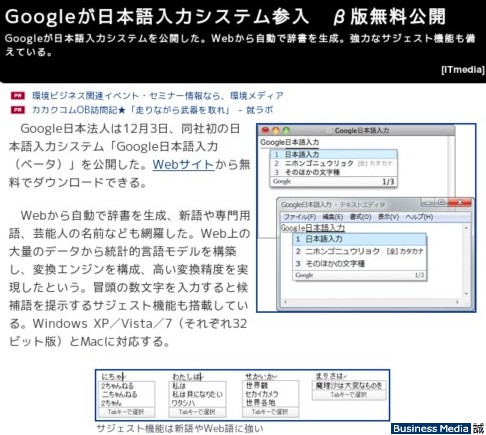Click the Windows text editor maximize button
The width and height of the screenshot is (486, 435).
click(x=441, y=202)
